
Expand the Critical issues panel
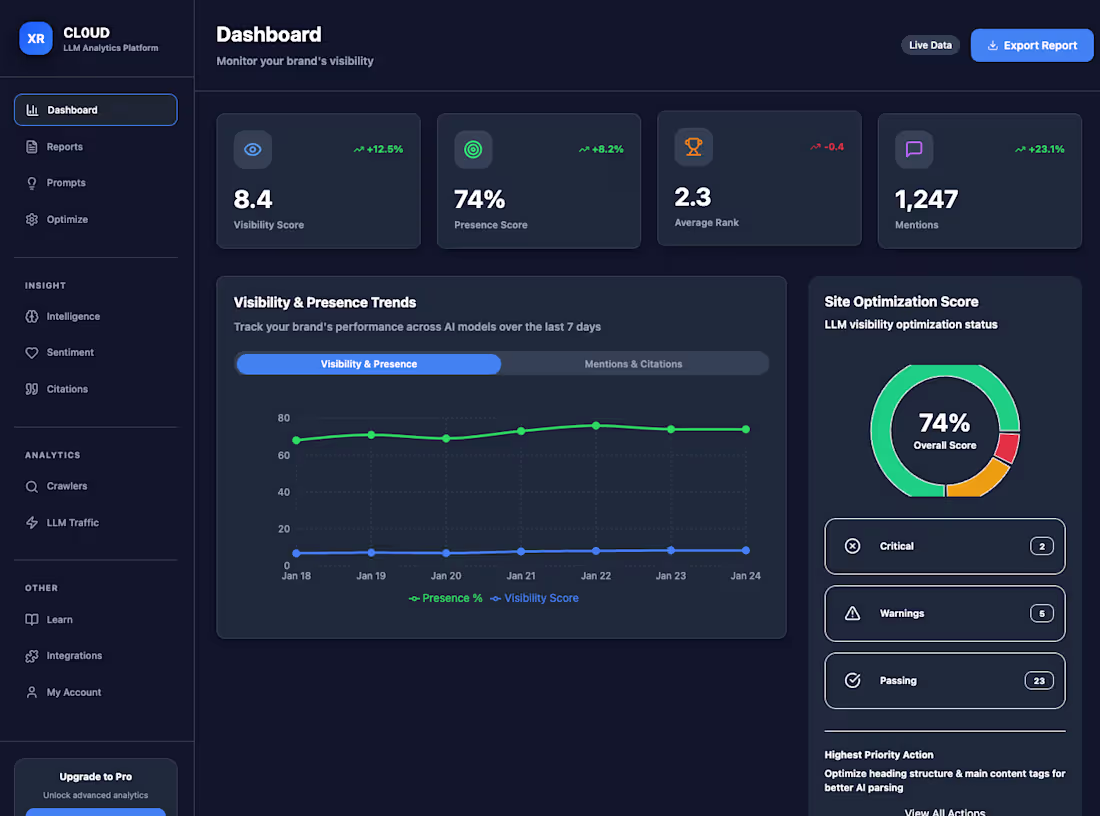pyautogui.click(x=944, y=546)
